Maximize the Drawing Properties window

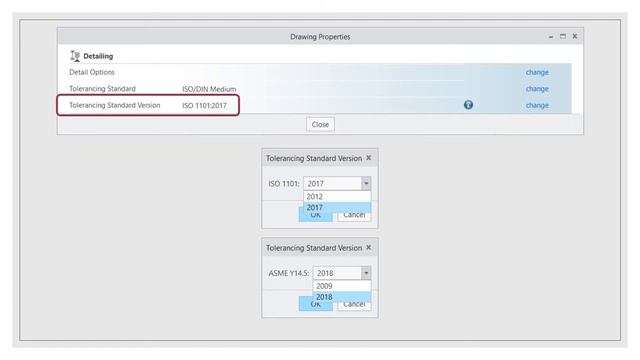coord(563,36)
